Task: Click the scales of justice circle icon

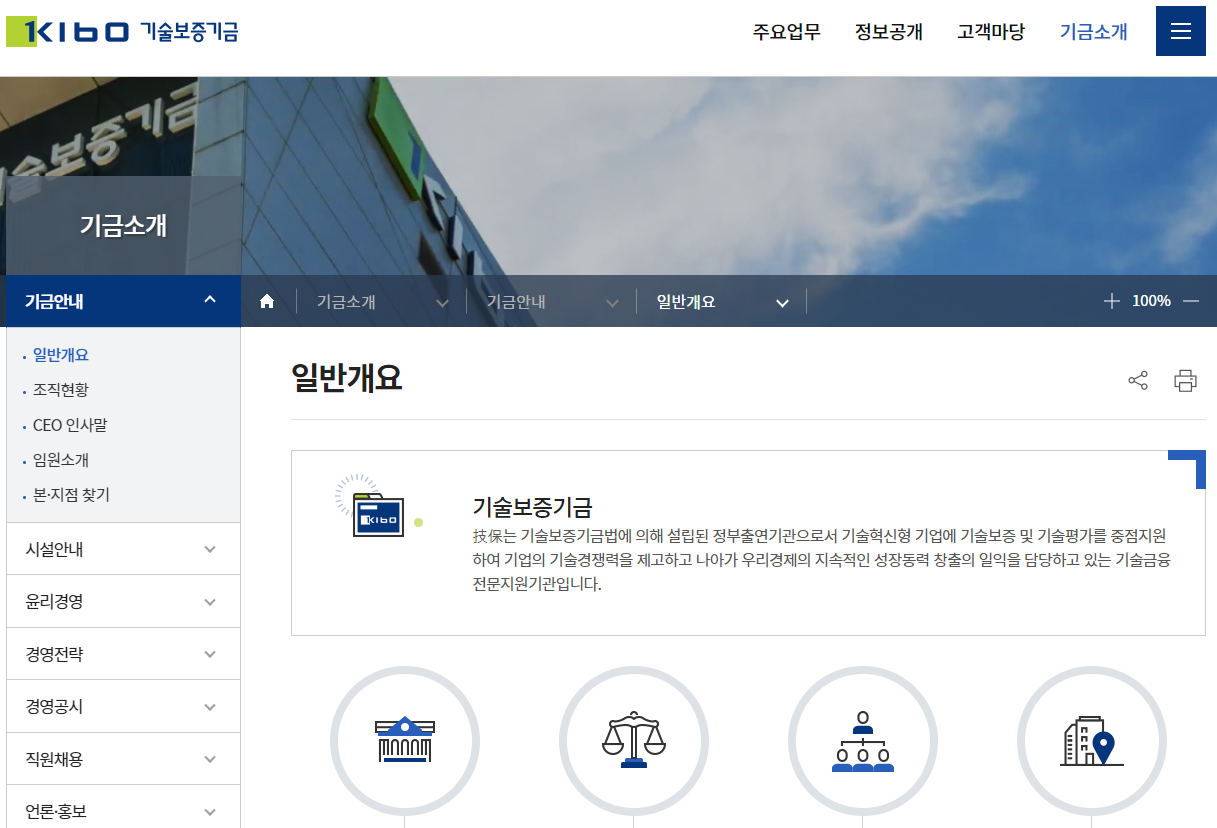Action: tap(634, 740)
